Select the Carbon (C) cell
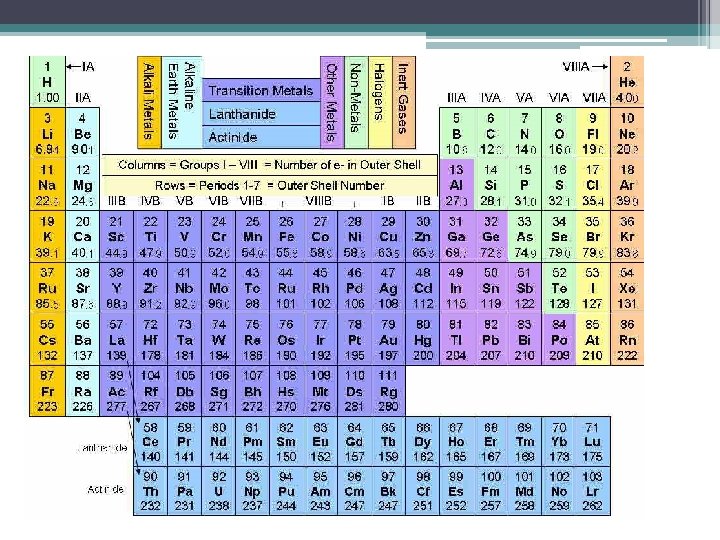The width and height of the screenshot is (720, 540). click(491, 133)
